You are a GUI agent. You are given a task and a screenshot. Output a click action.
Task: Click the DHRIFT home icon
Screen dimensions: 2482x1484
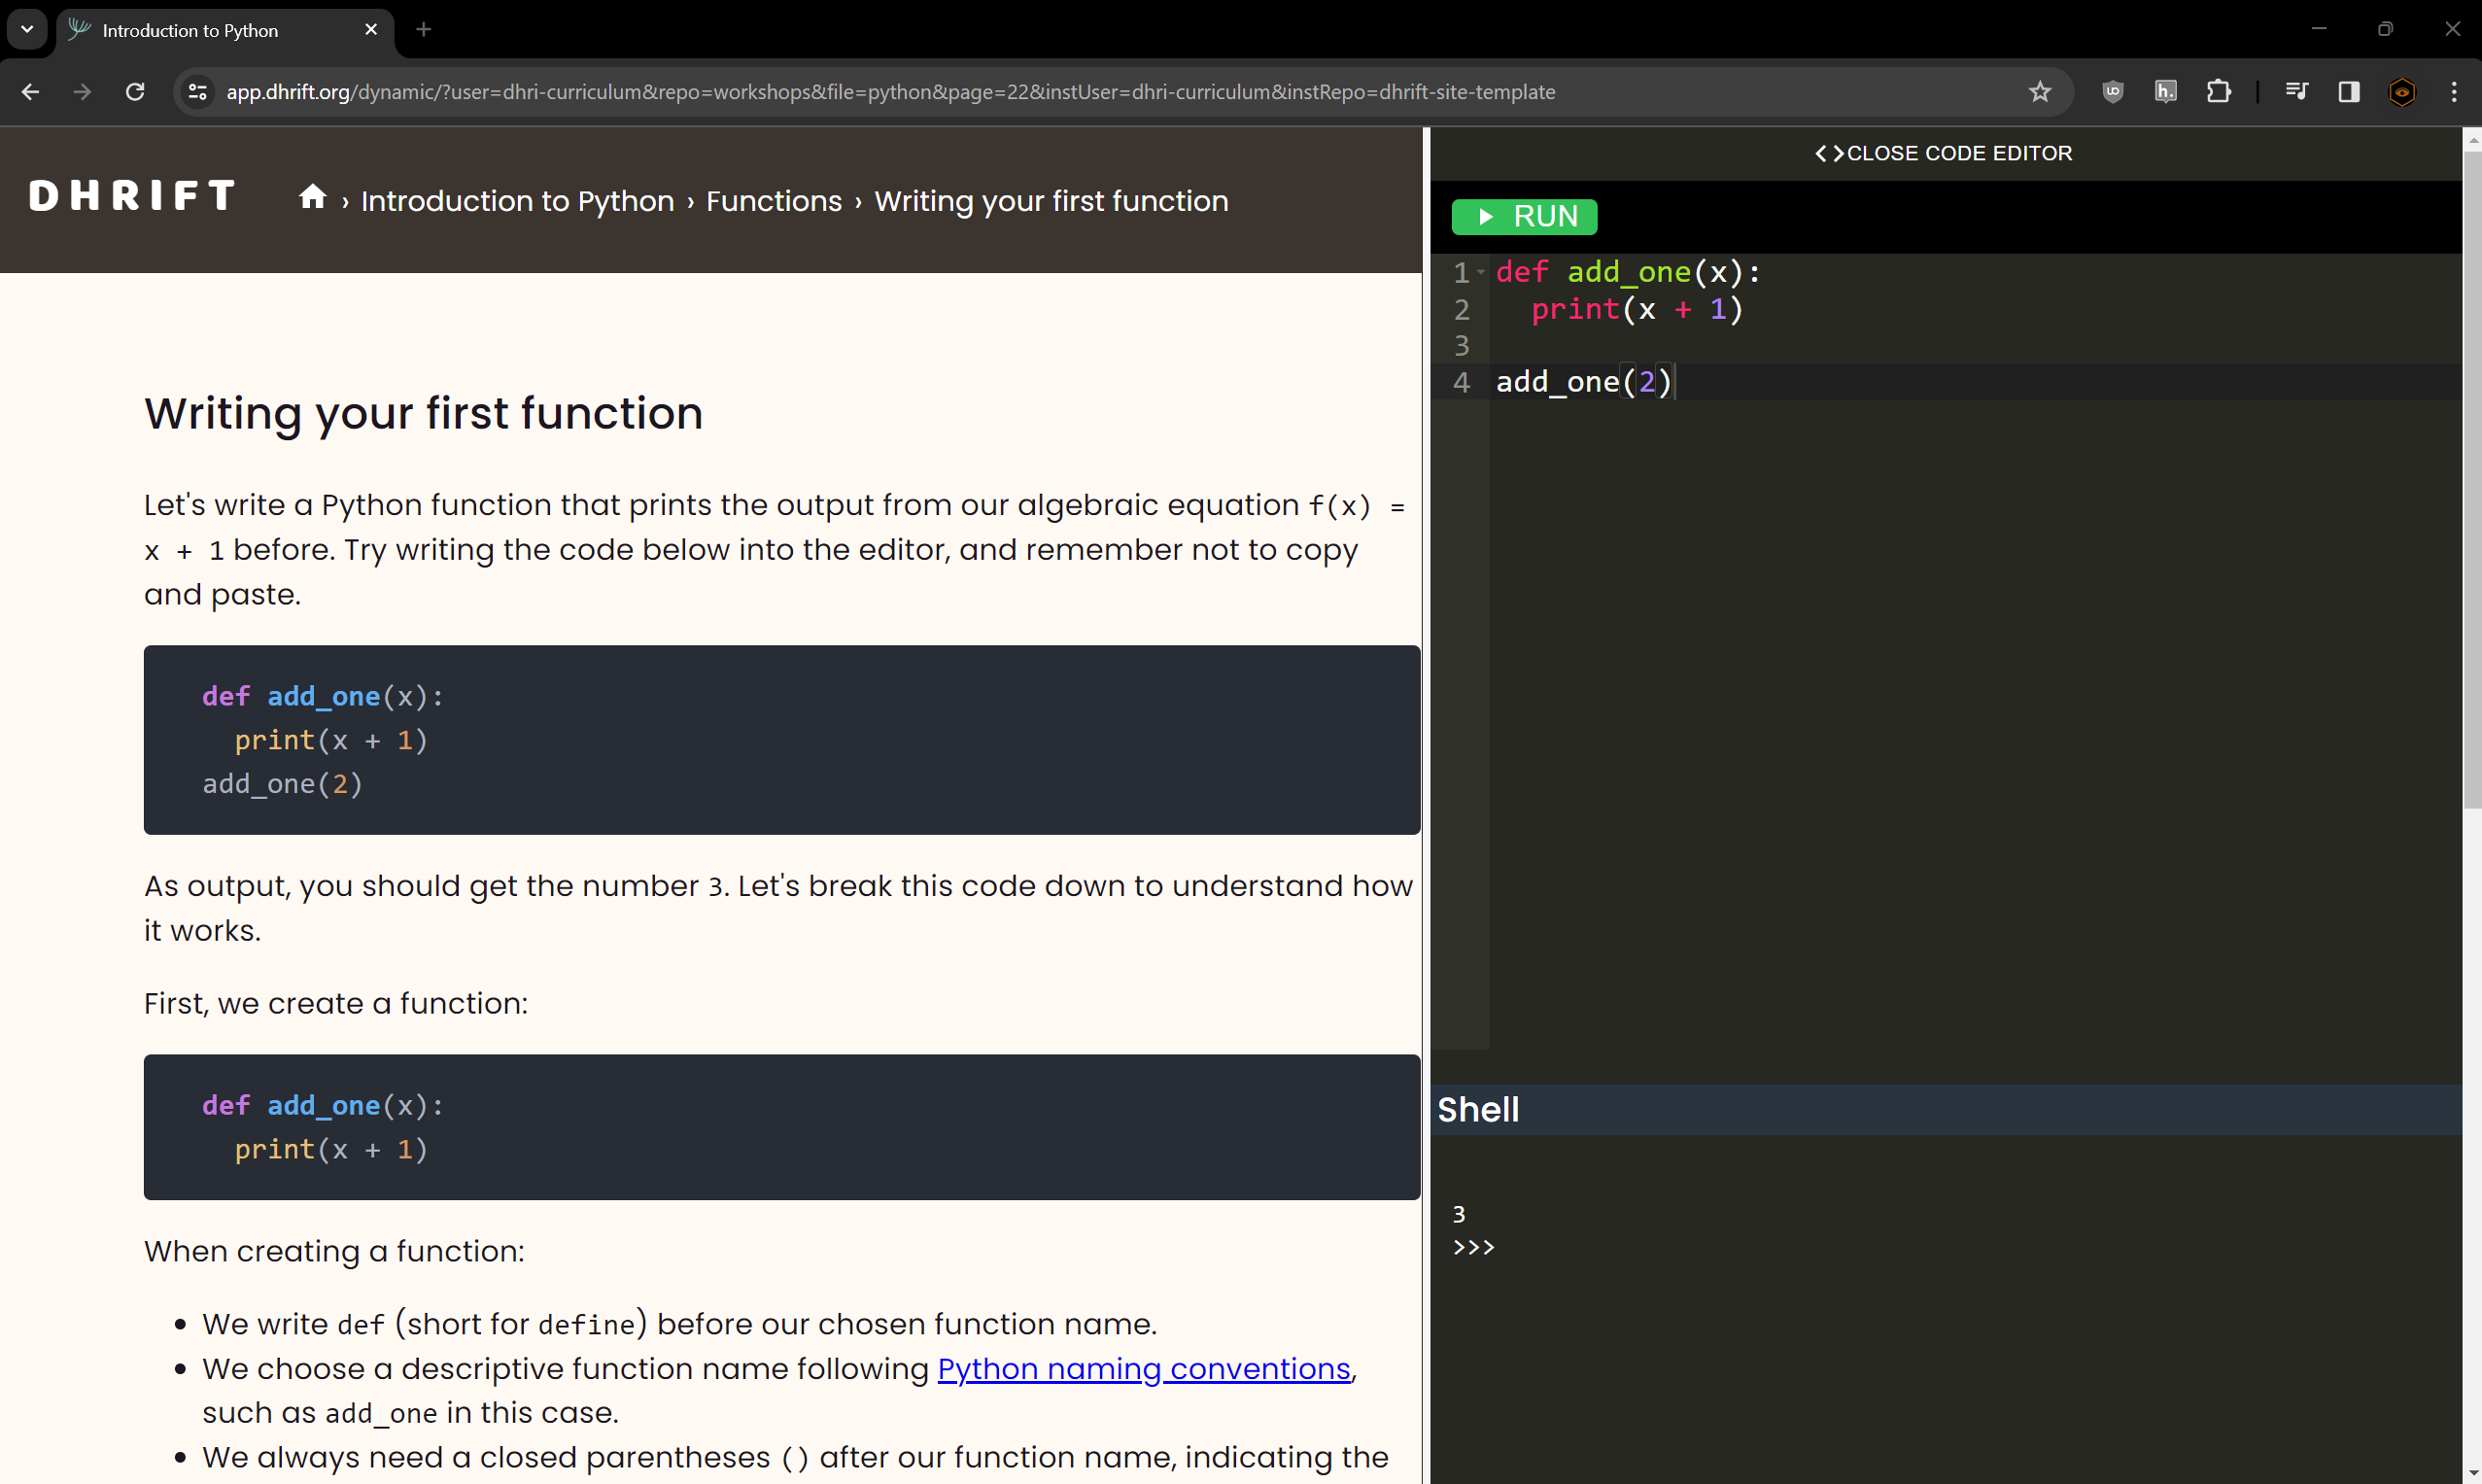pyautogui.click(x=313, y=197)
